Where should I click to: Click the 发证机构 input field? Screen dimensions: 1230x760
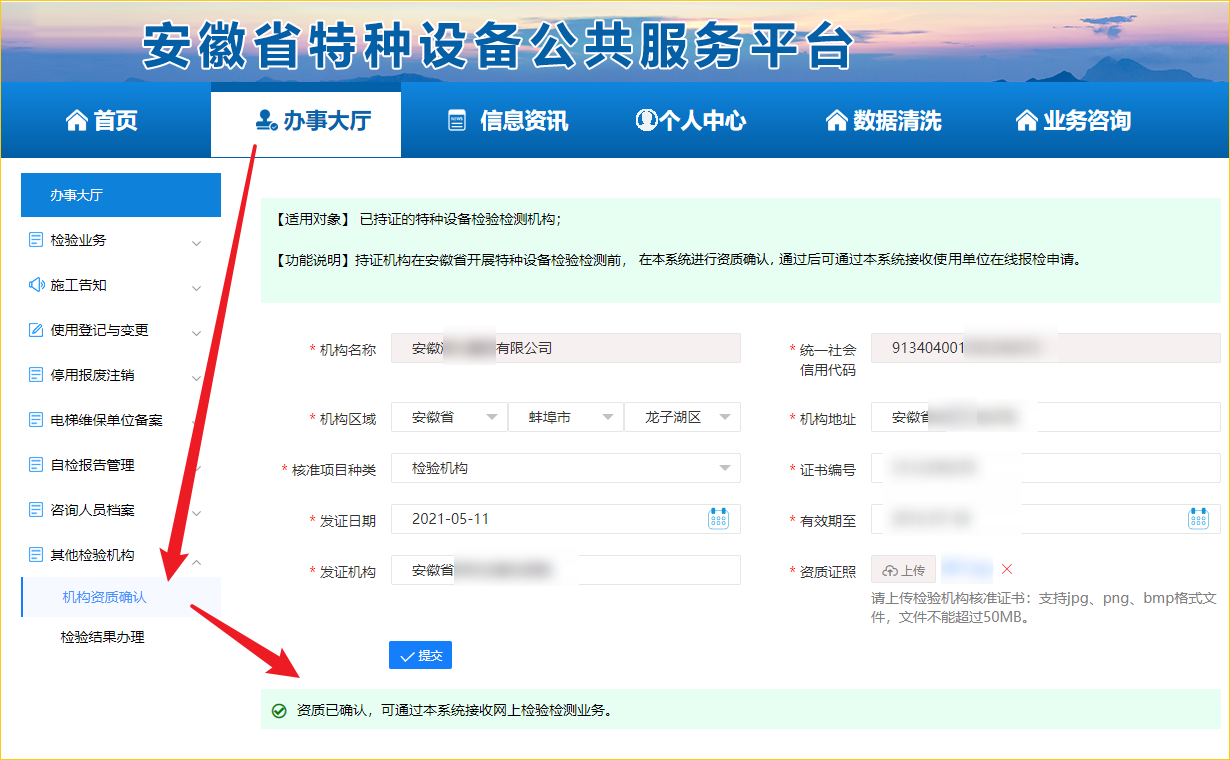[x=566, y=570]
